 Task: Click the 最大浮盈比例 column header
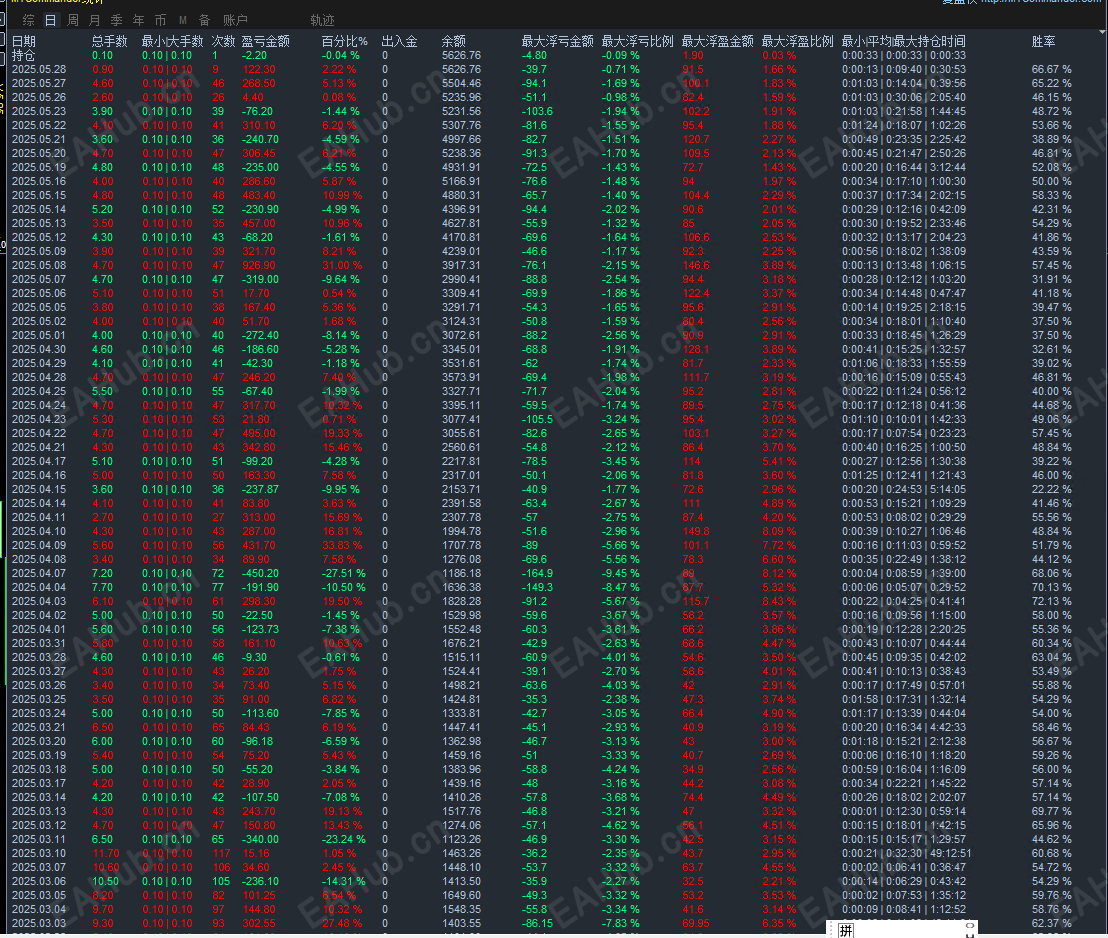pos(798,41)
